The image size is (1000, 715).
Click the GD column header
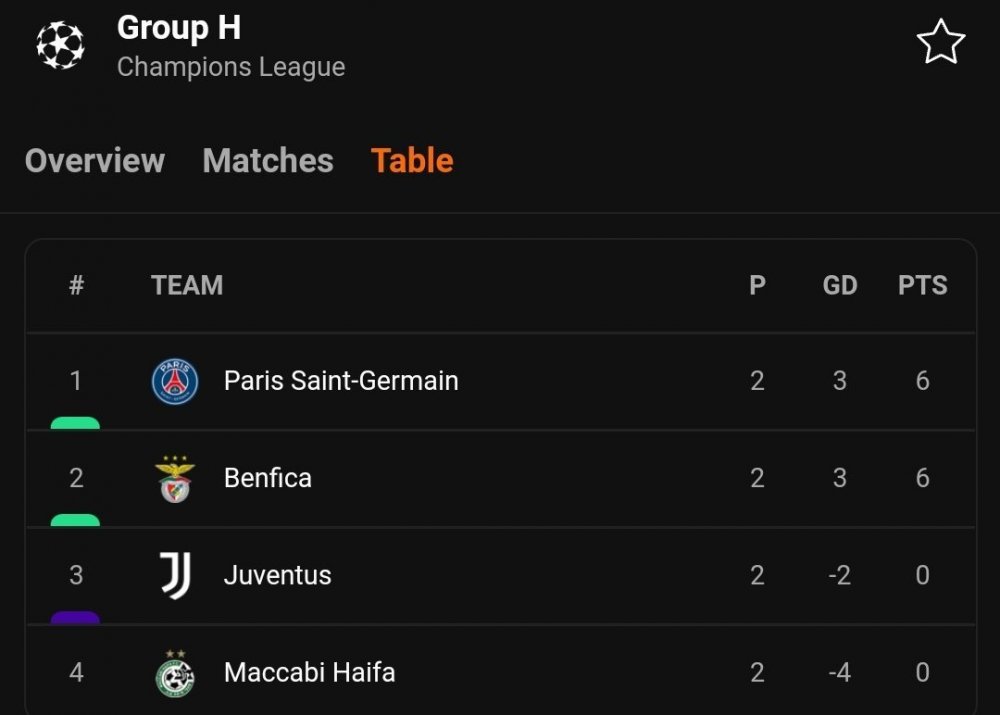tap(840, 285)
